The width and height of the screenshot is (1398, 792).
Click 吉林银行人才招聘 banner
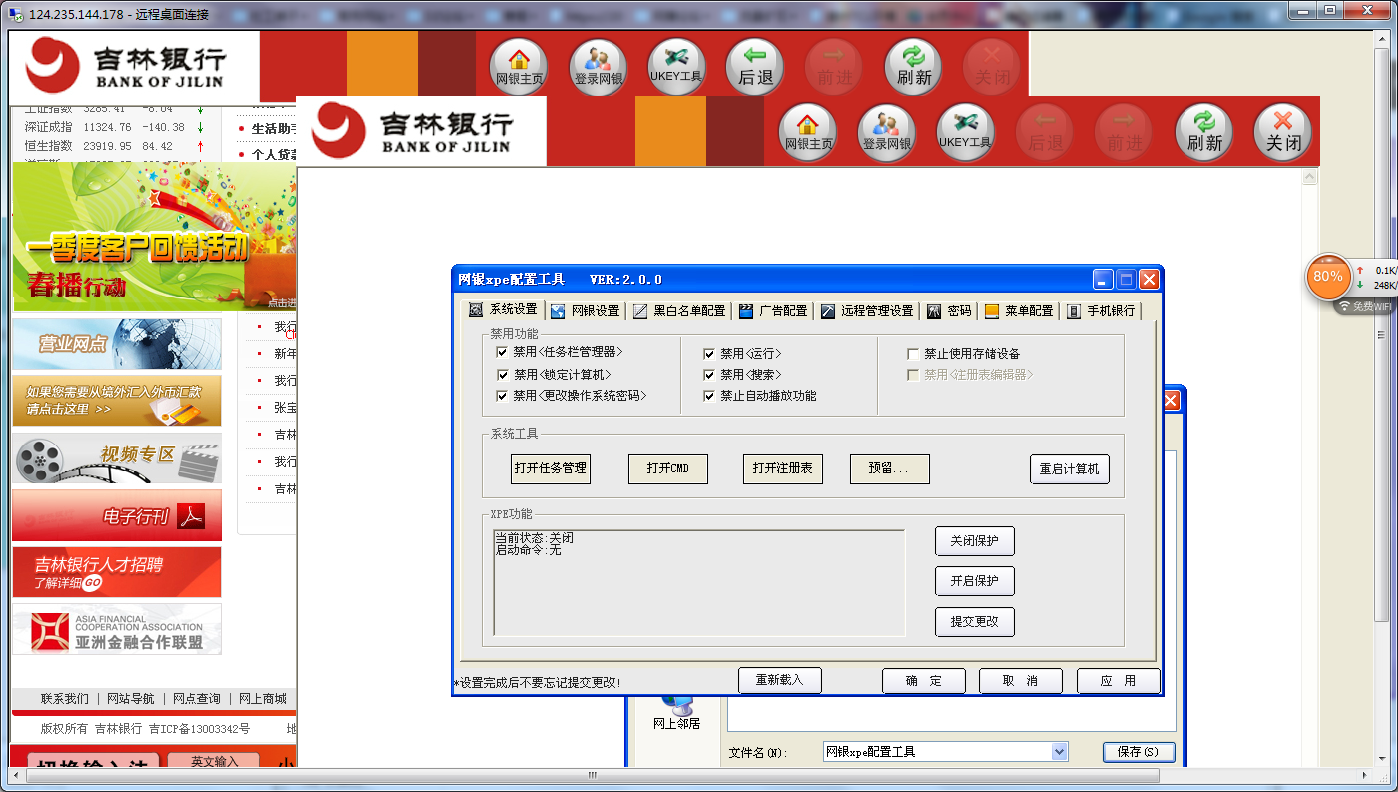[117, 572]
